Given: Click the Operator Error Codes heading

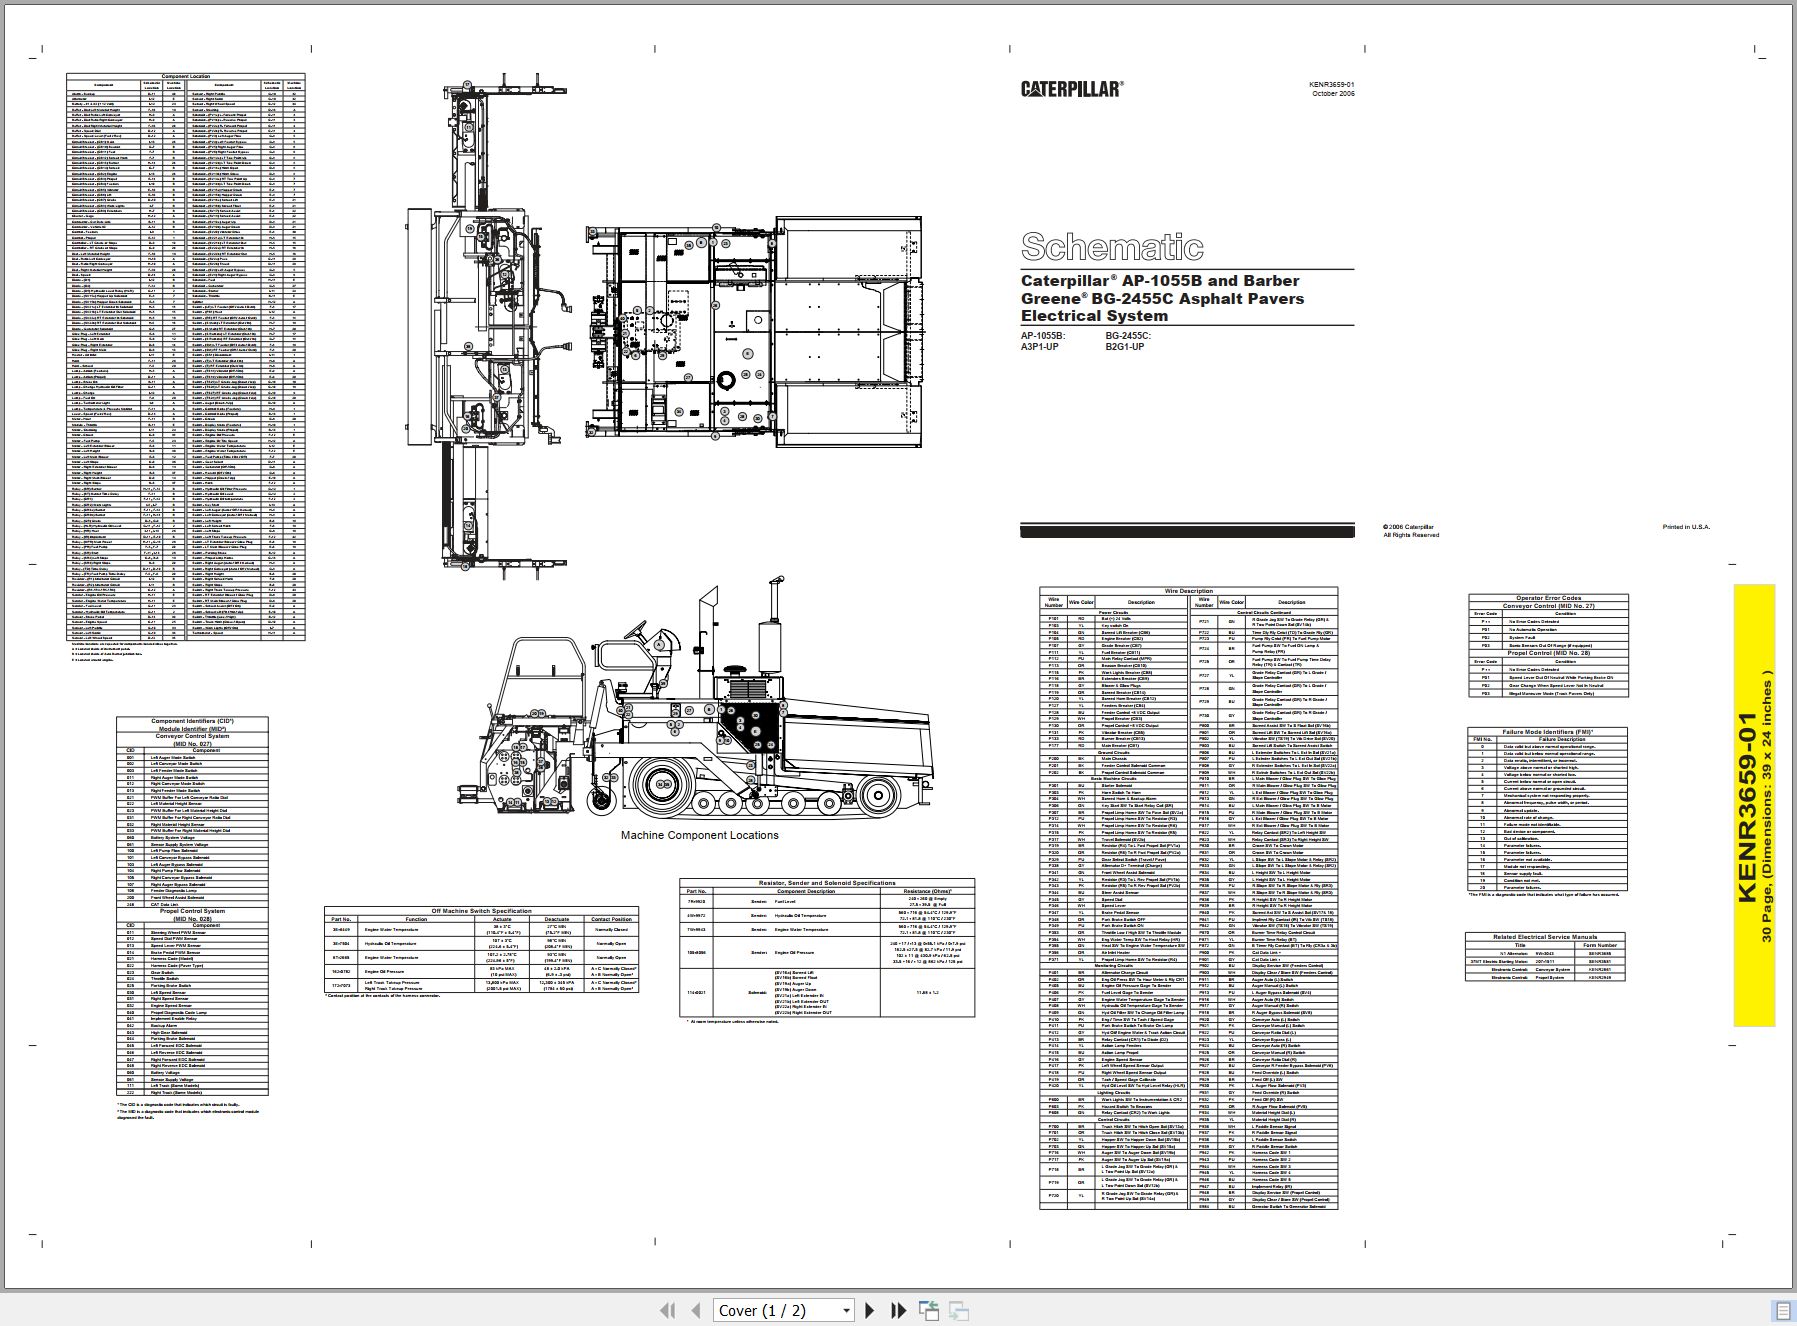Looking at the screenshot, I should [x=1548, y=598].
